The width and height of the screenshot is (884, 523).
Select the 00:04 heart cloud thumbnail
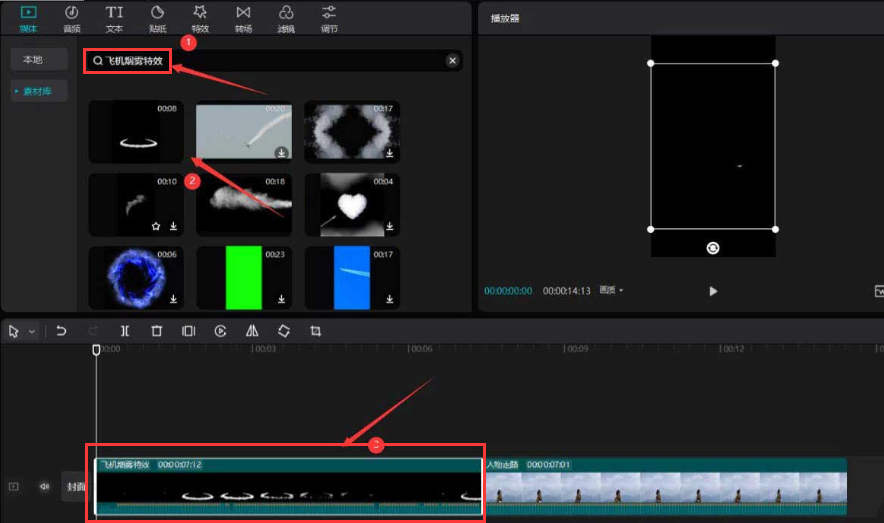(x=352, y=205)
